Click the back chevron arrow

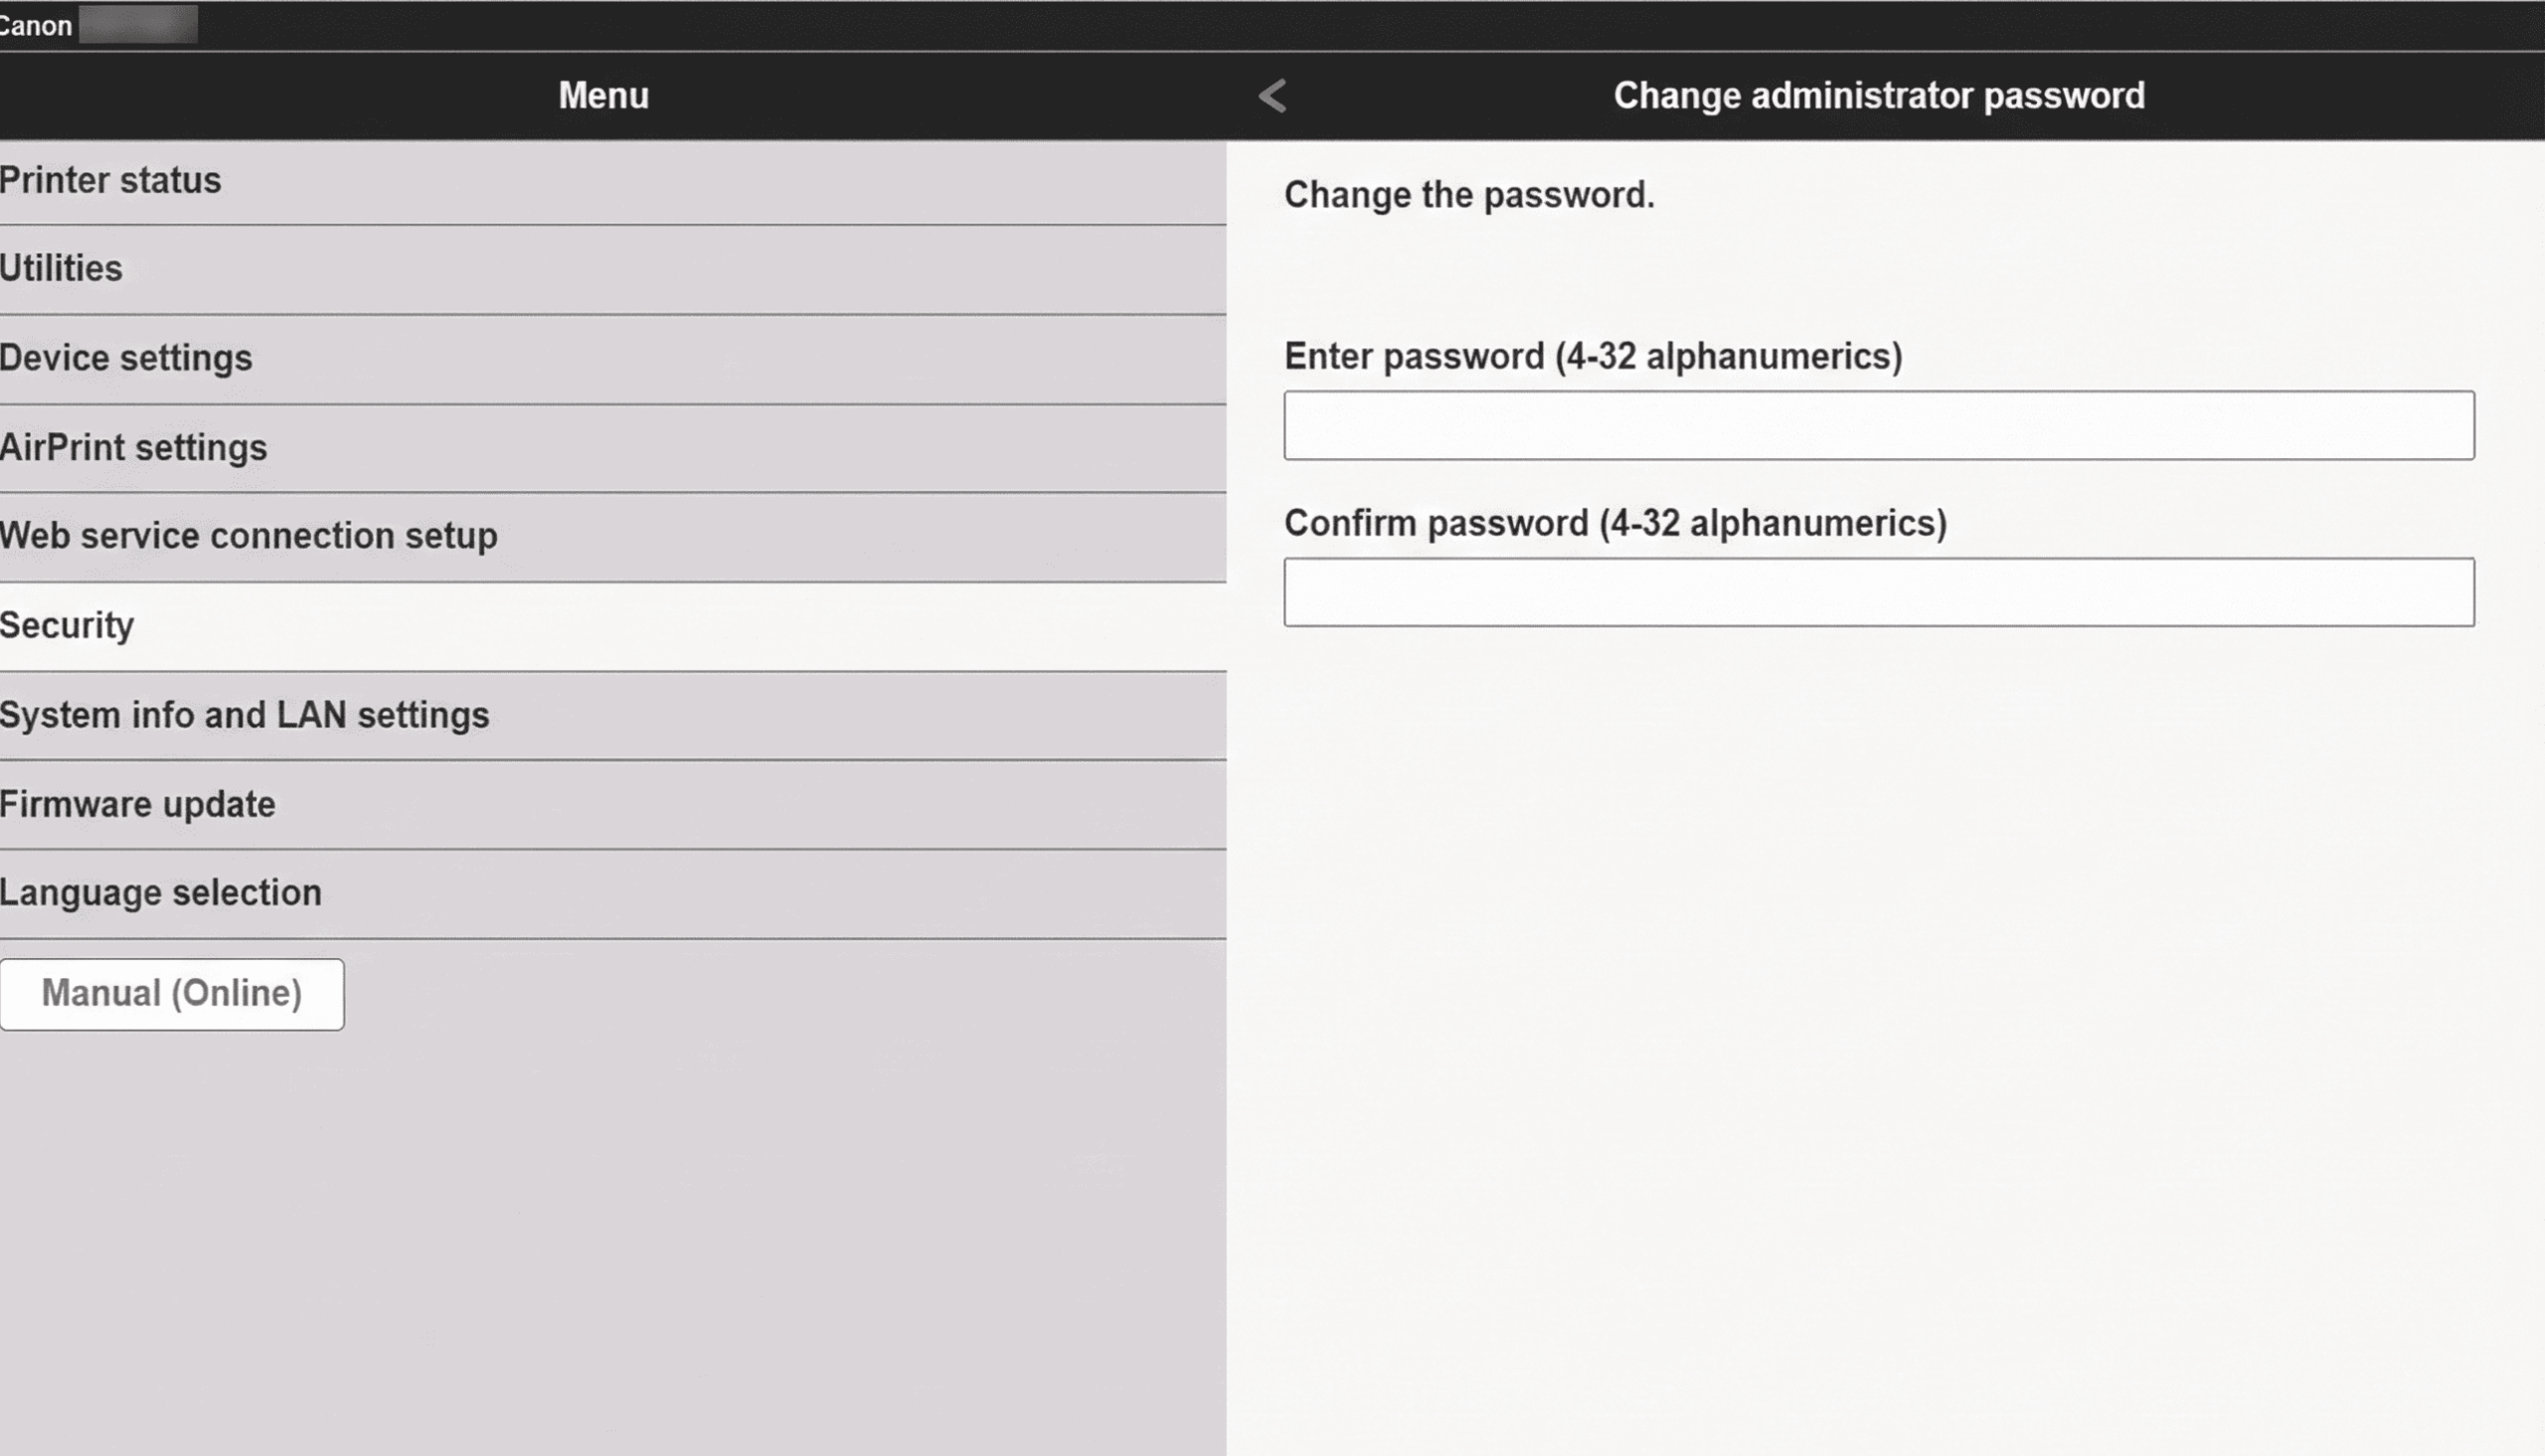pyautogui.click(x=1272, y=95)
